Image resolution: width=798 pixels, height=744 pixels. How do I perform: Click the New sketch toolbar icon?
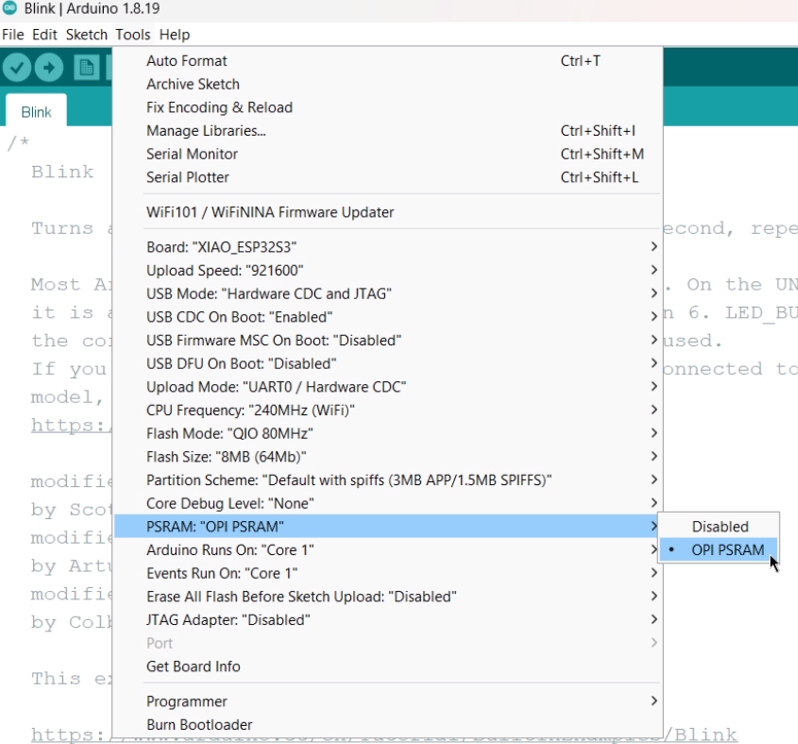(87, 68)
